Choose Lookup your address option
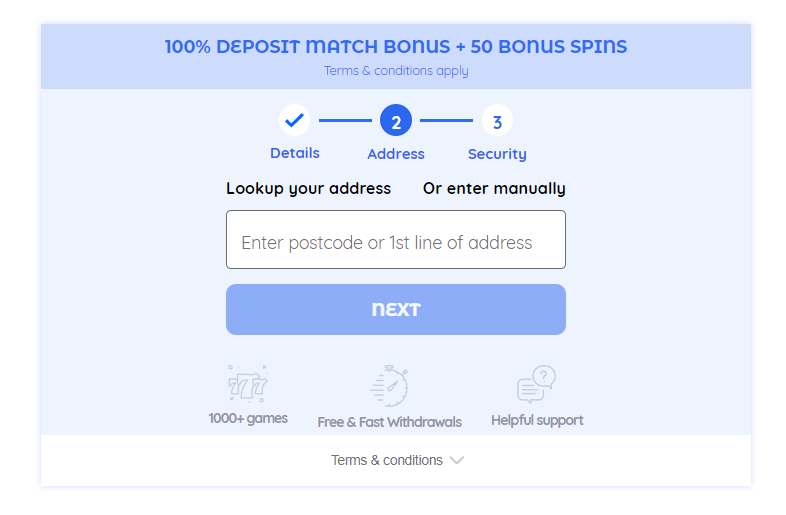The width and height of the screenshot is (786, 515). tap(308, 189)
